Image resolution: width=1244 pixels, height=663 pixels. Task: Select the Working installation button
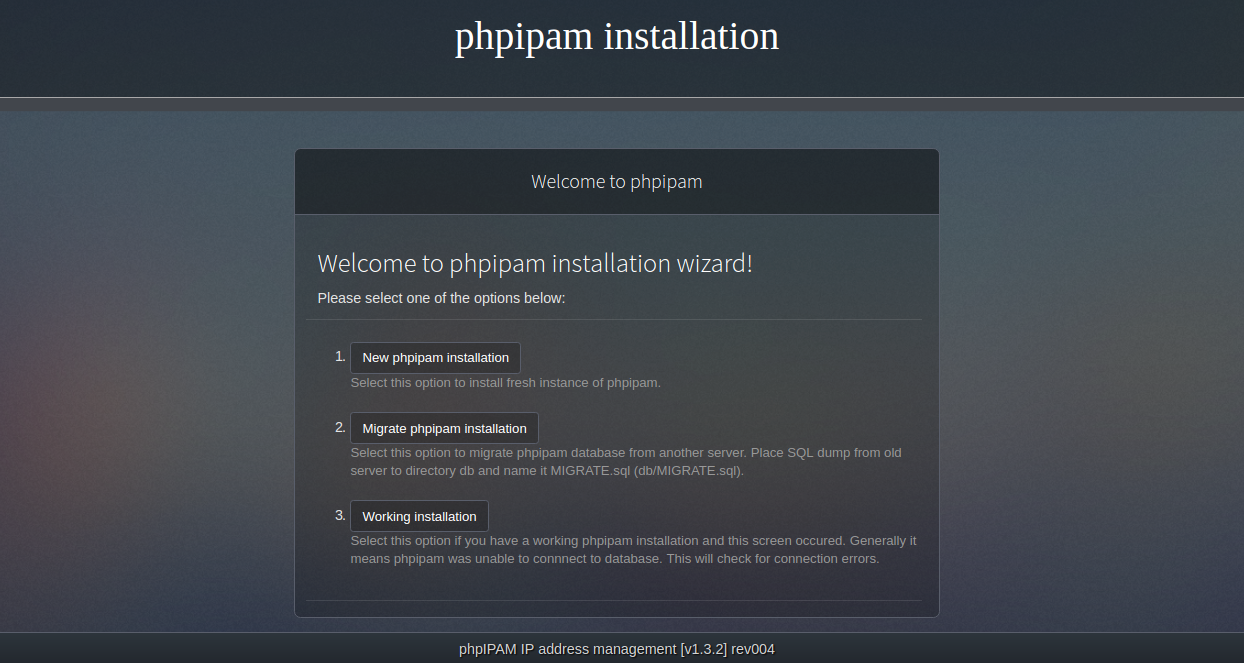[x=419, y=516]
